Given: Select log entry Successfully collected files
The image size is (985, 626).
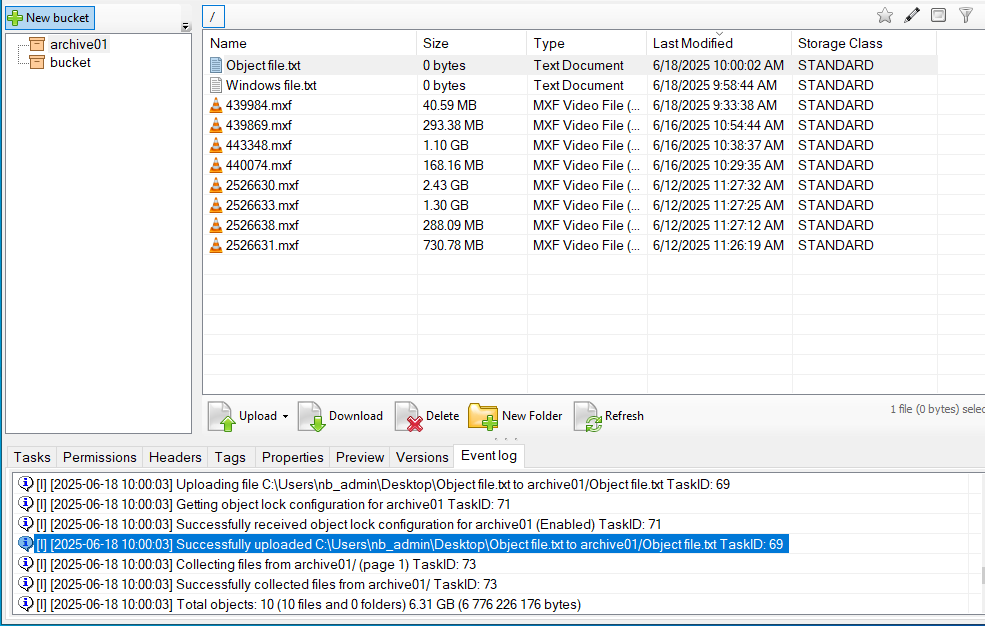Looking at the screenshot, I should 258,585.
